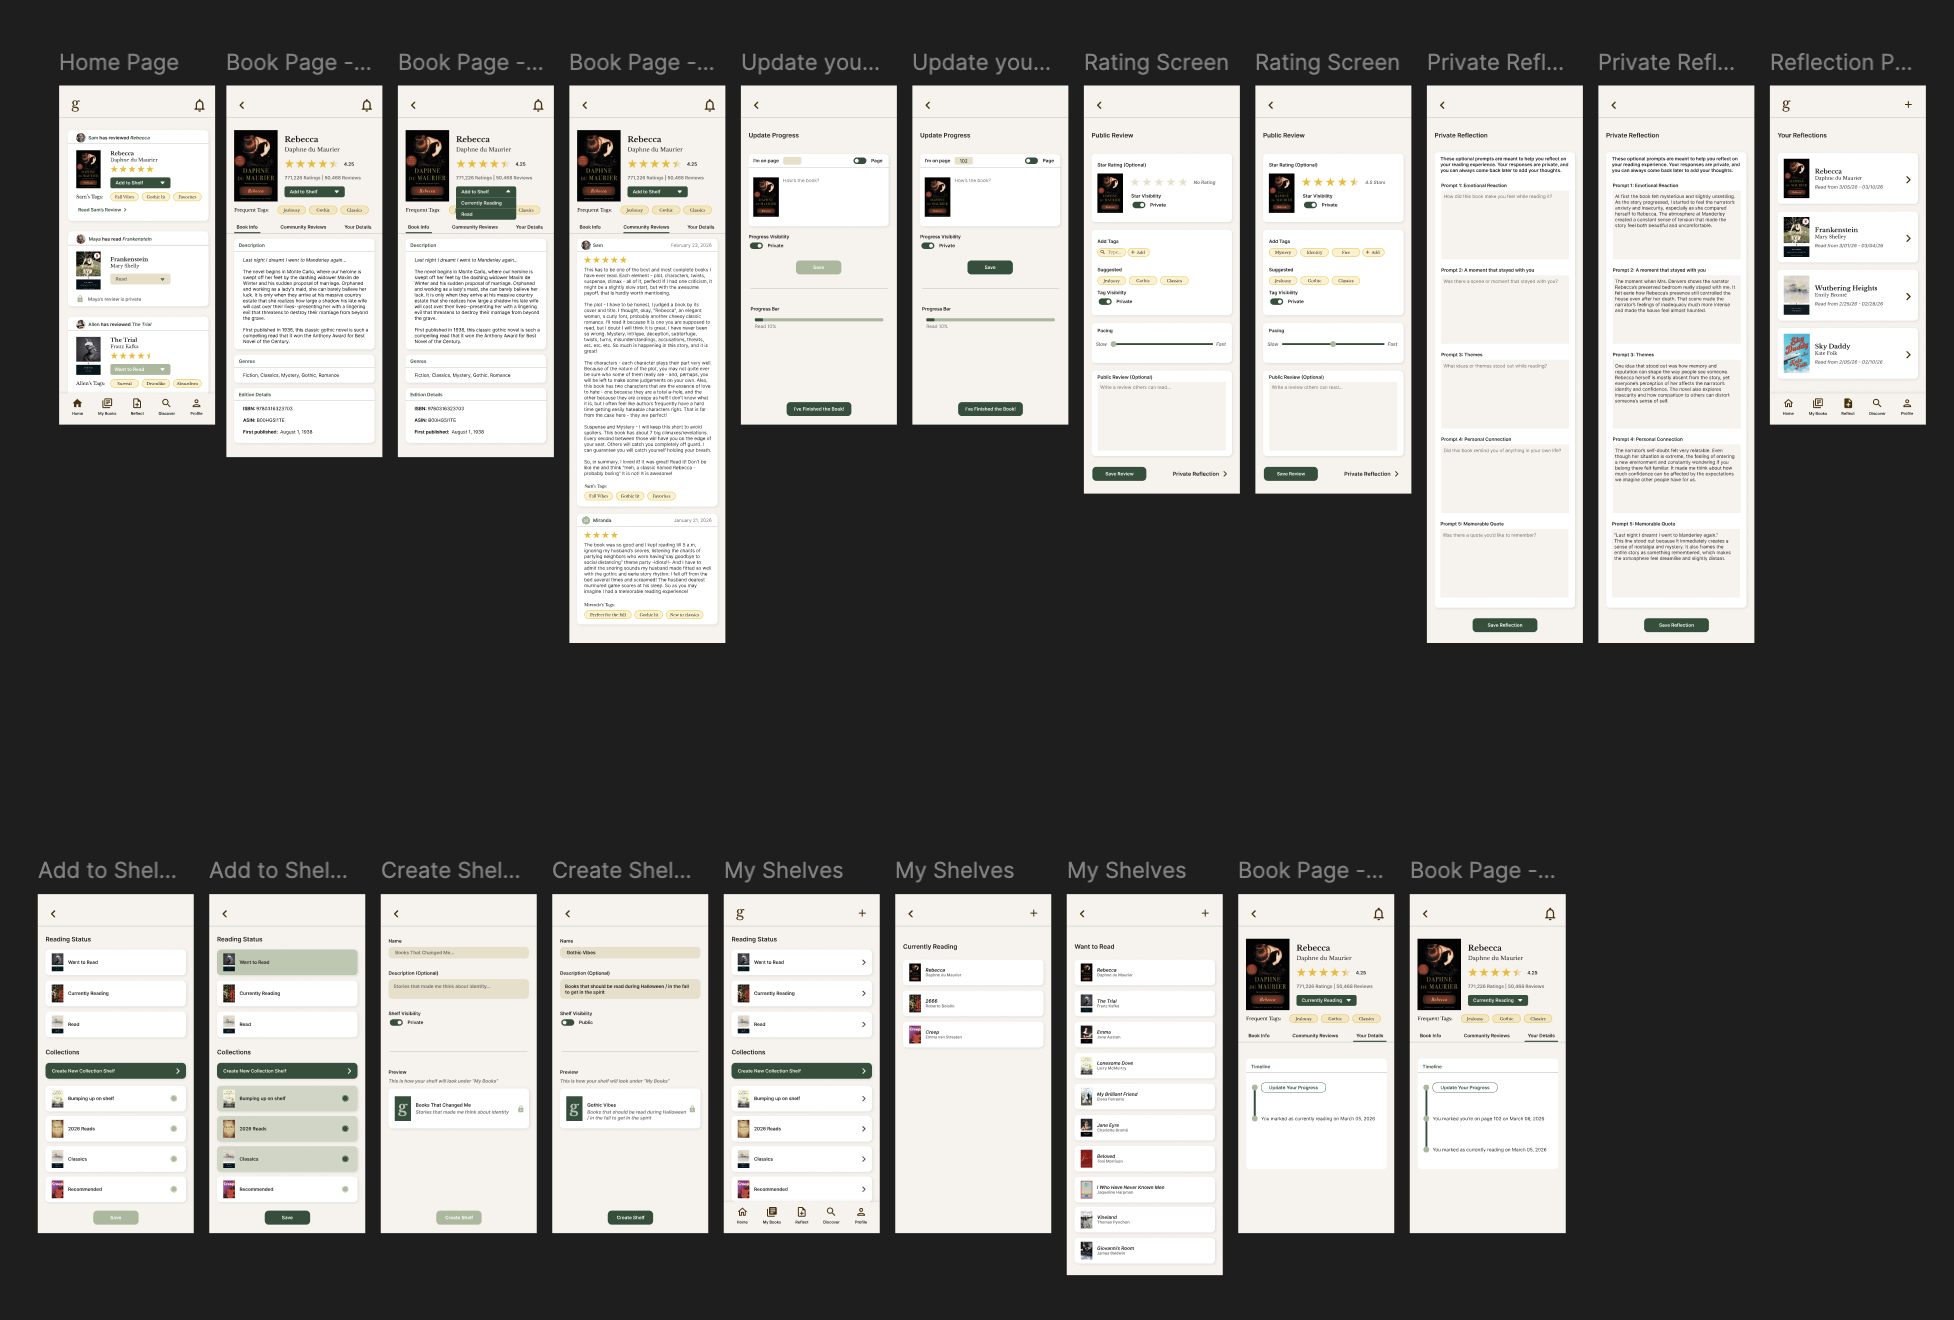
Task: Open the Reflect icon in the nav bar
Action: [x=137, y=402]
